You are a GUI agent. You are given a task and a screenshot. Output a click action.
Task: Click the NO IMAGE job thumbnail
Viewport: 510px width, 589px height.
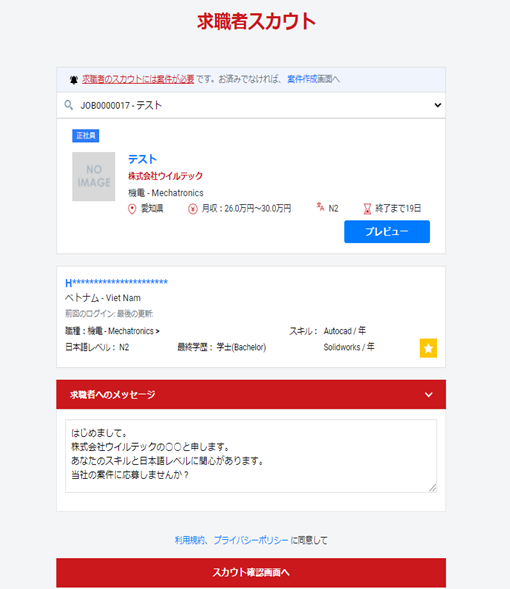94,177
